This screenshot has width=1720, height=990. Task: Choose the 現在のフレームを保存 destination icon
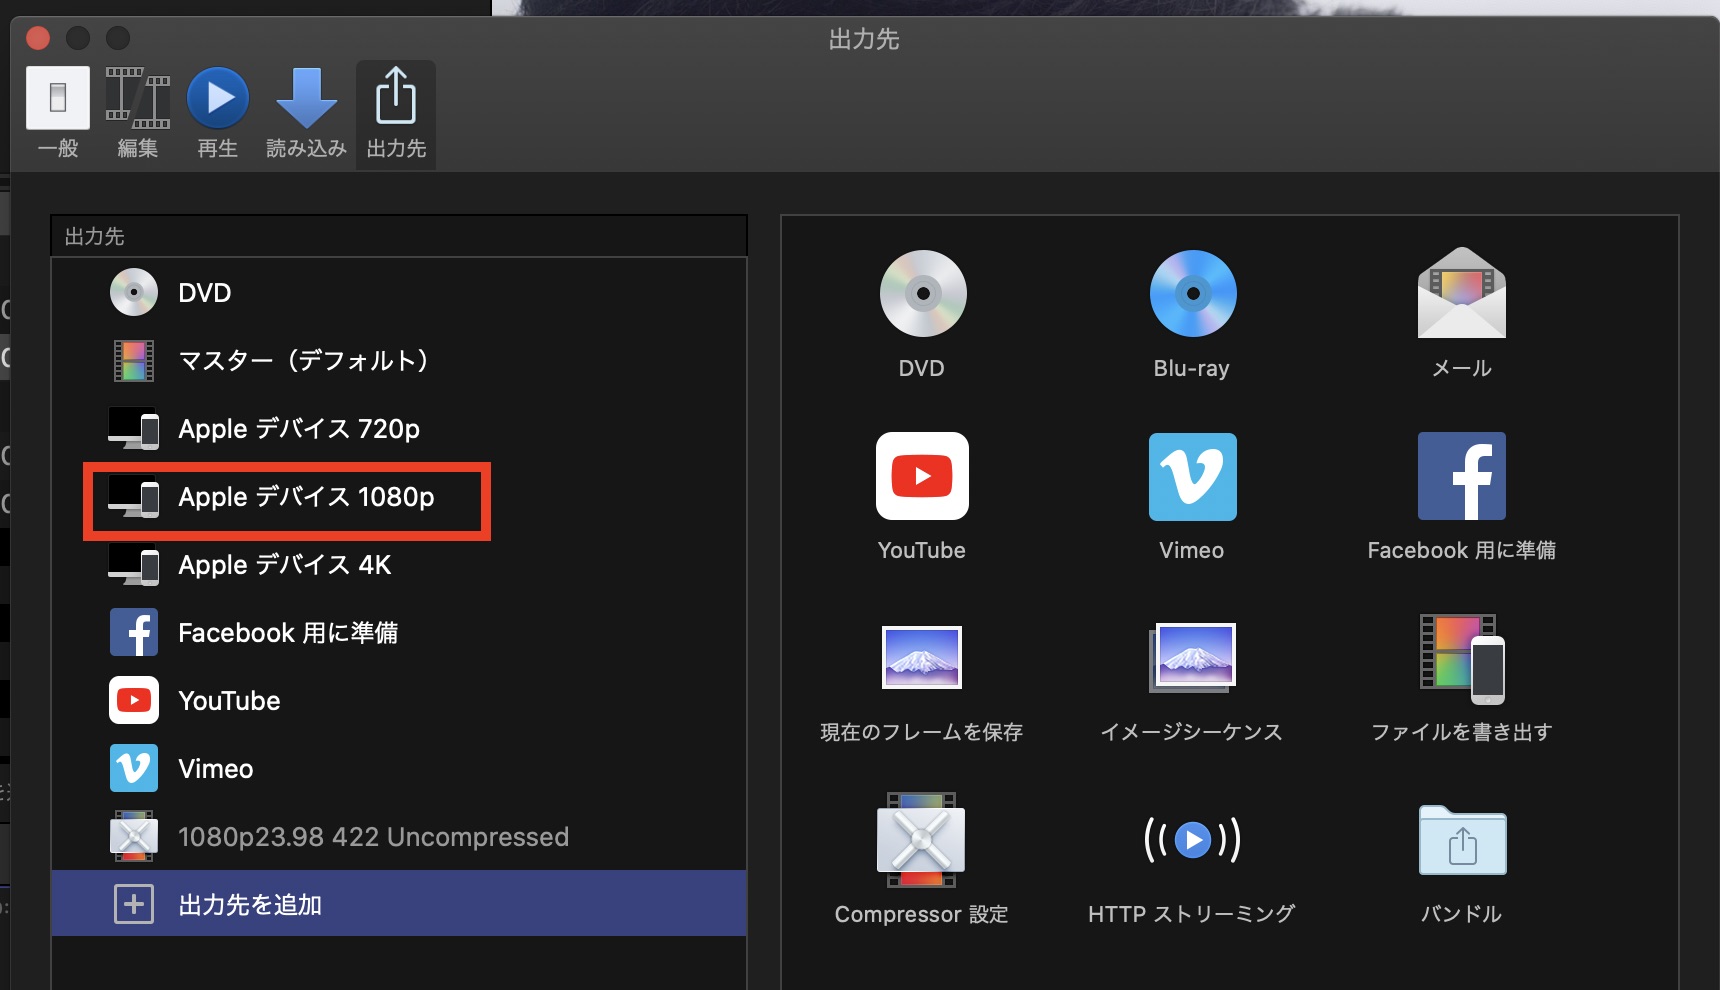coord(922,657)
